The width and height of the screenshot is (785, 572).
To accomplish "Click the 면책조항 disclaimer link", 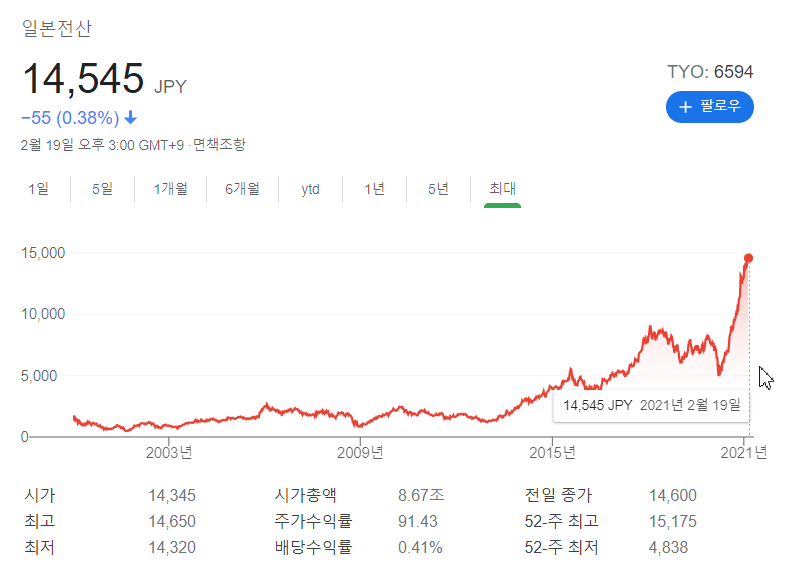I will click(x=219, y=145).
